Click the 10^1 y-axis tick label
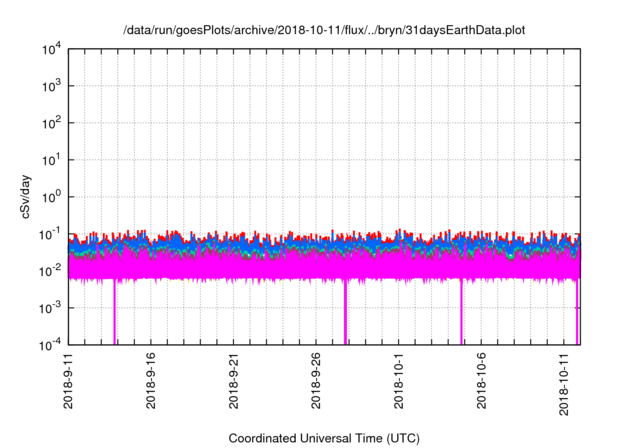The height and width of the screenshot is (448, 640). (52, 160)
